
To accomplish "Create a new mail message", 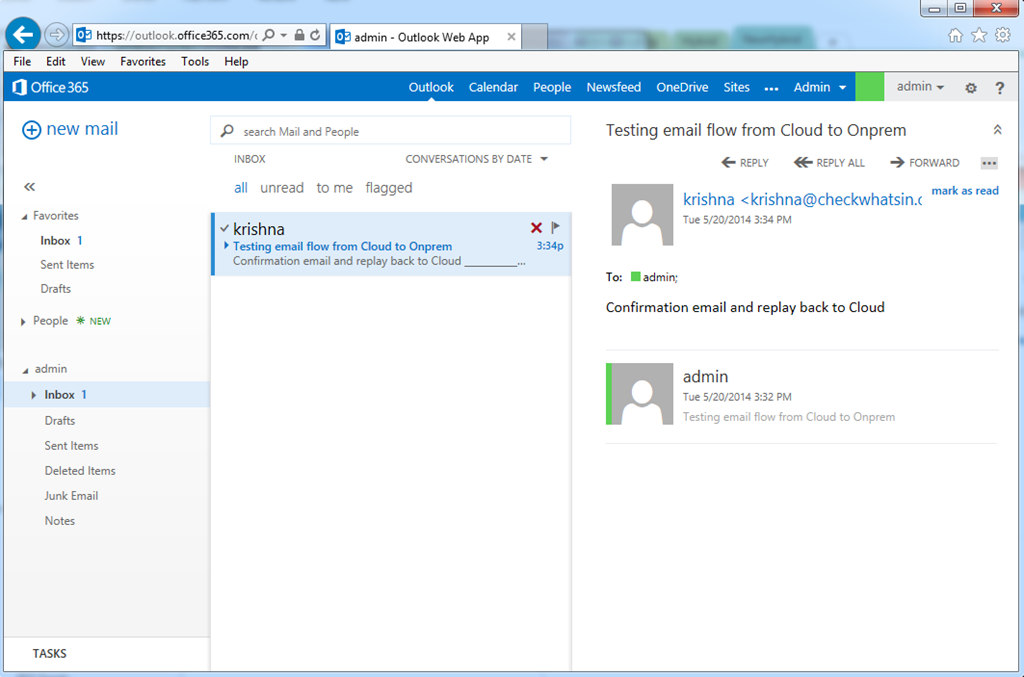I will pos(70,129).
